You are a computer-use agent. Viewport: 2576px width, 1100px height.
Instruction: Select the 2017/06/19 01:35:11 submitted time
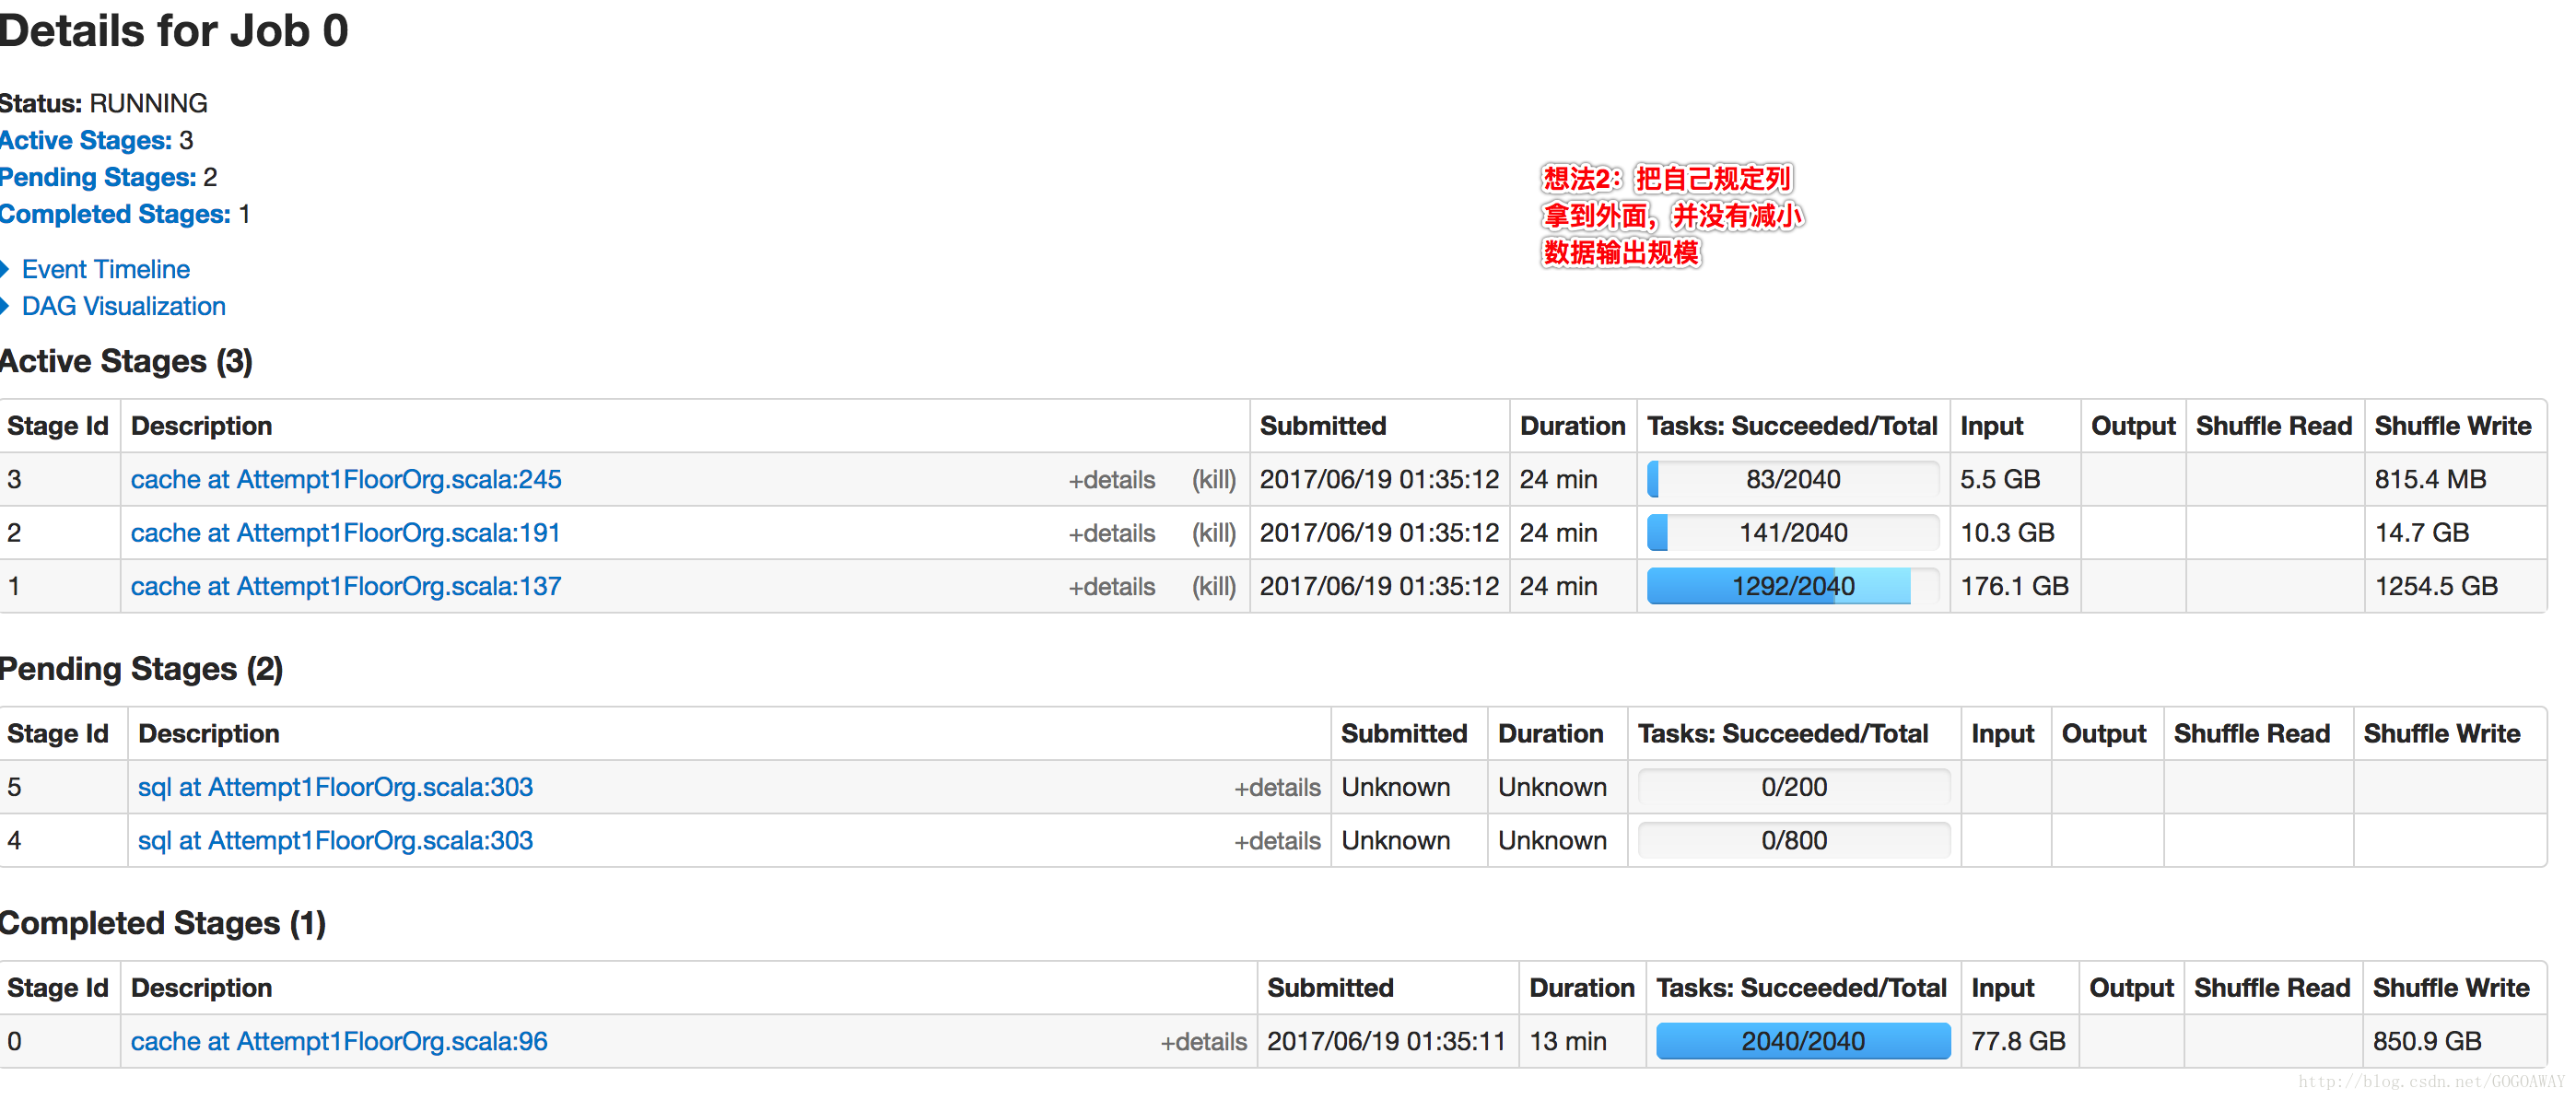[x=1386, y=1041]
